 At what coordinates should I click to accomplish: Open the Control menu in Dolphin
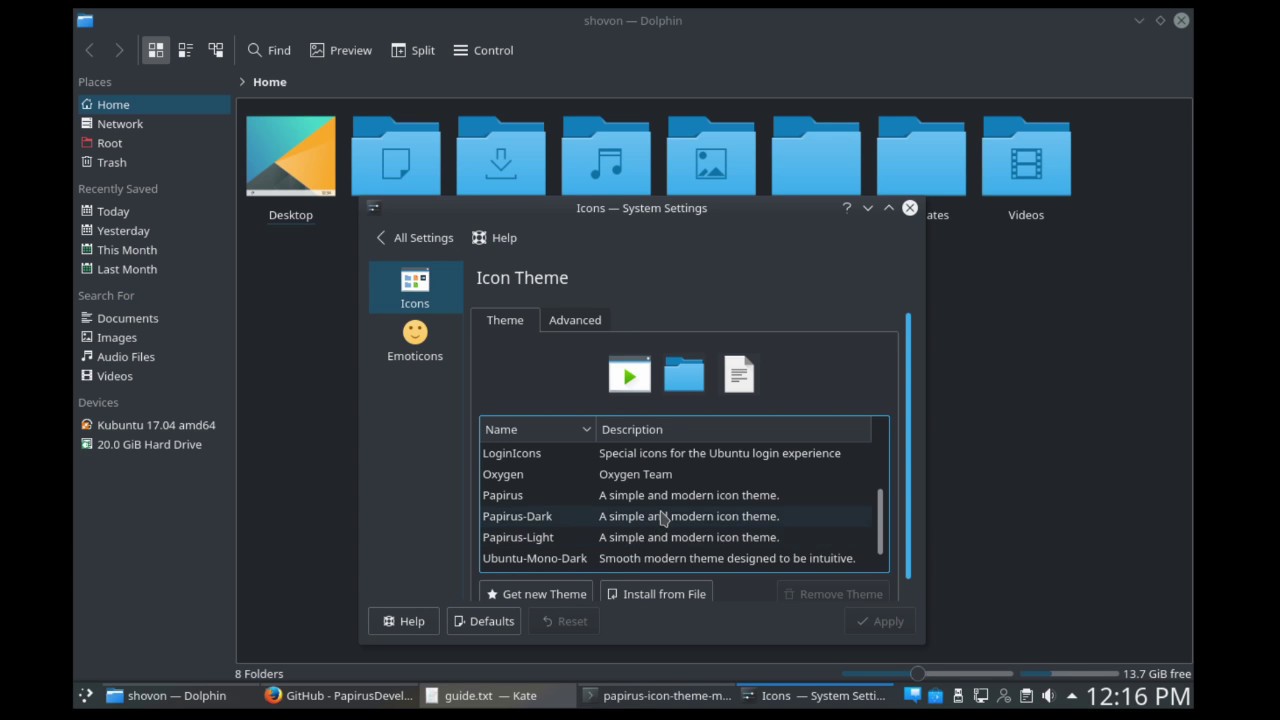483,50
